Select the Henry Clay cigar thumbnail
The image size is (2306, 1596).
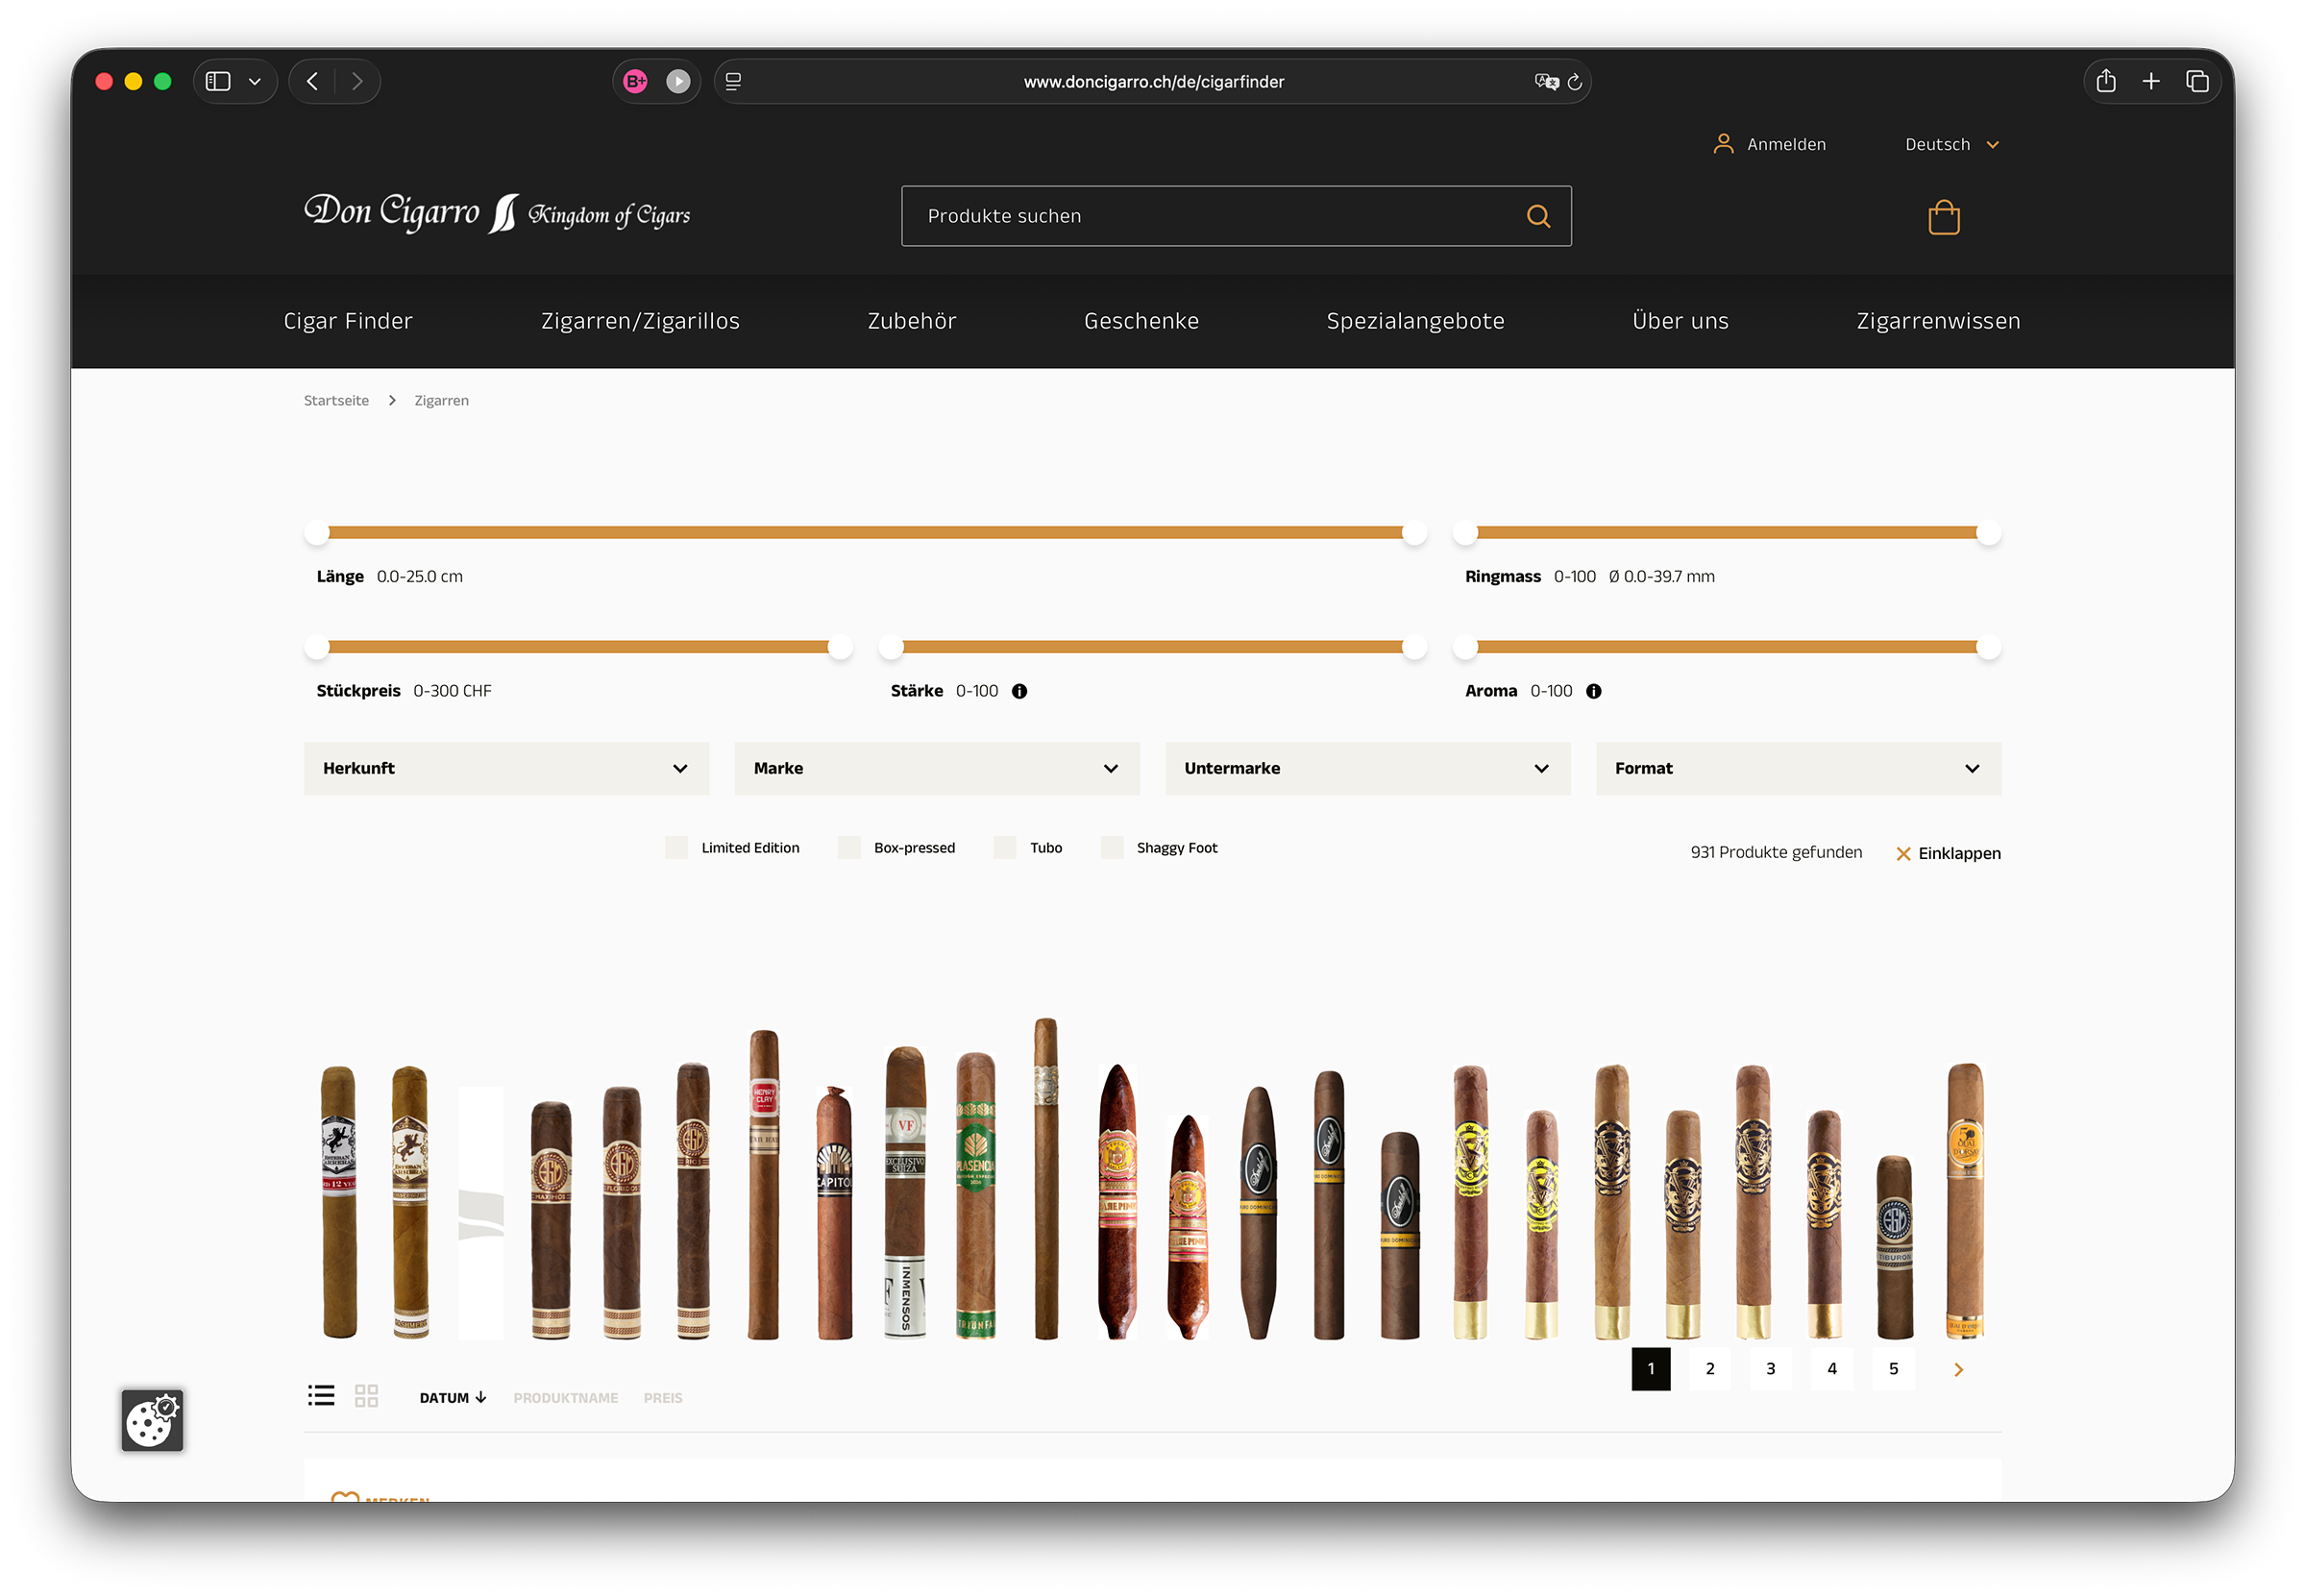pyautogui.click(x=763, y=1183)
